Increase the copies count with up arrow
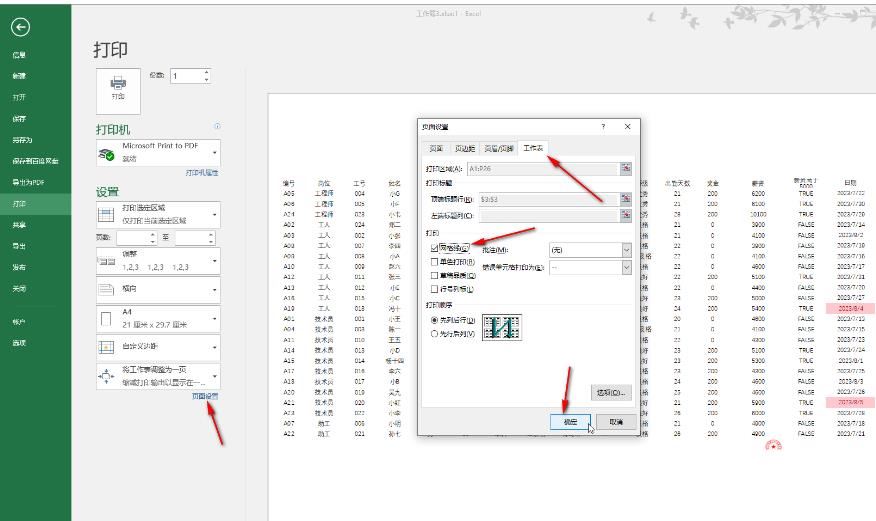The image size is (876, 521). click(207, 72)
